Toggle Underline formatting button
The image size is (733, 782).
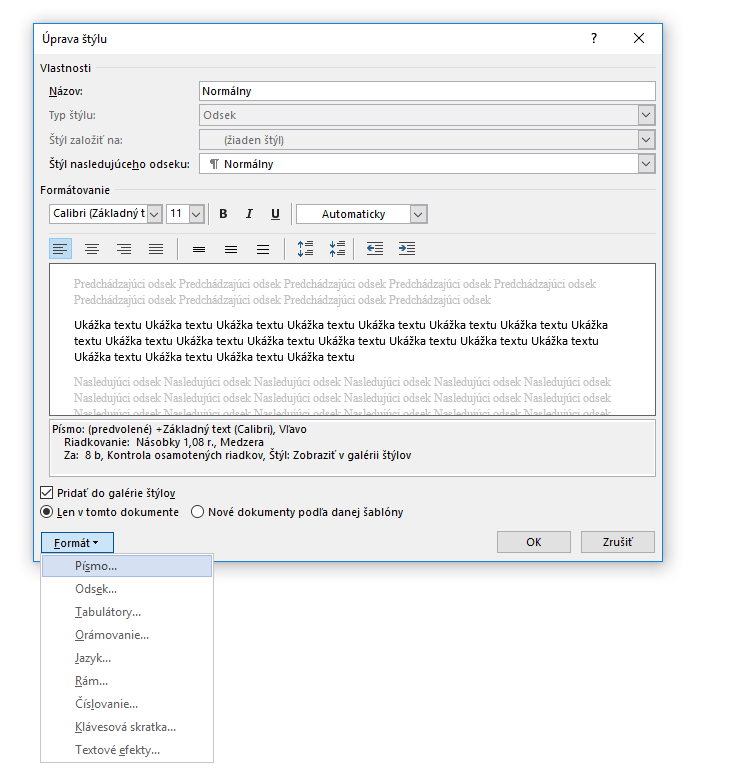tap(275, 214)
